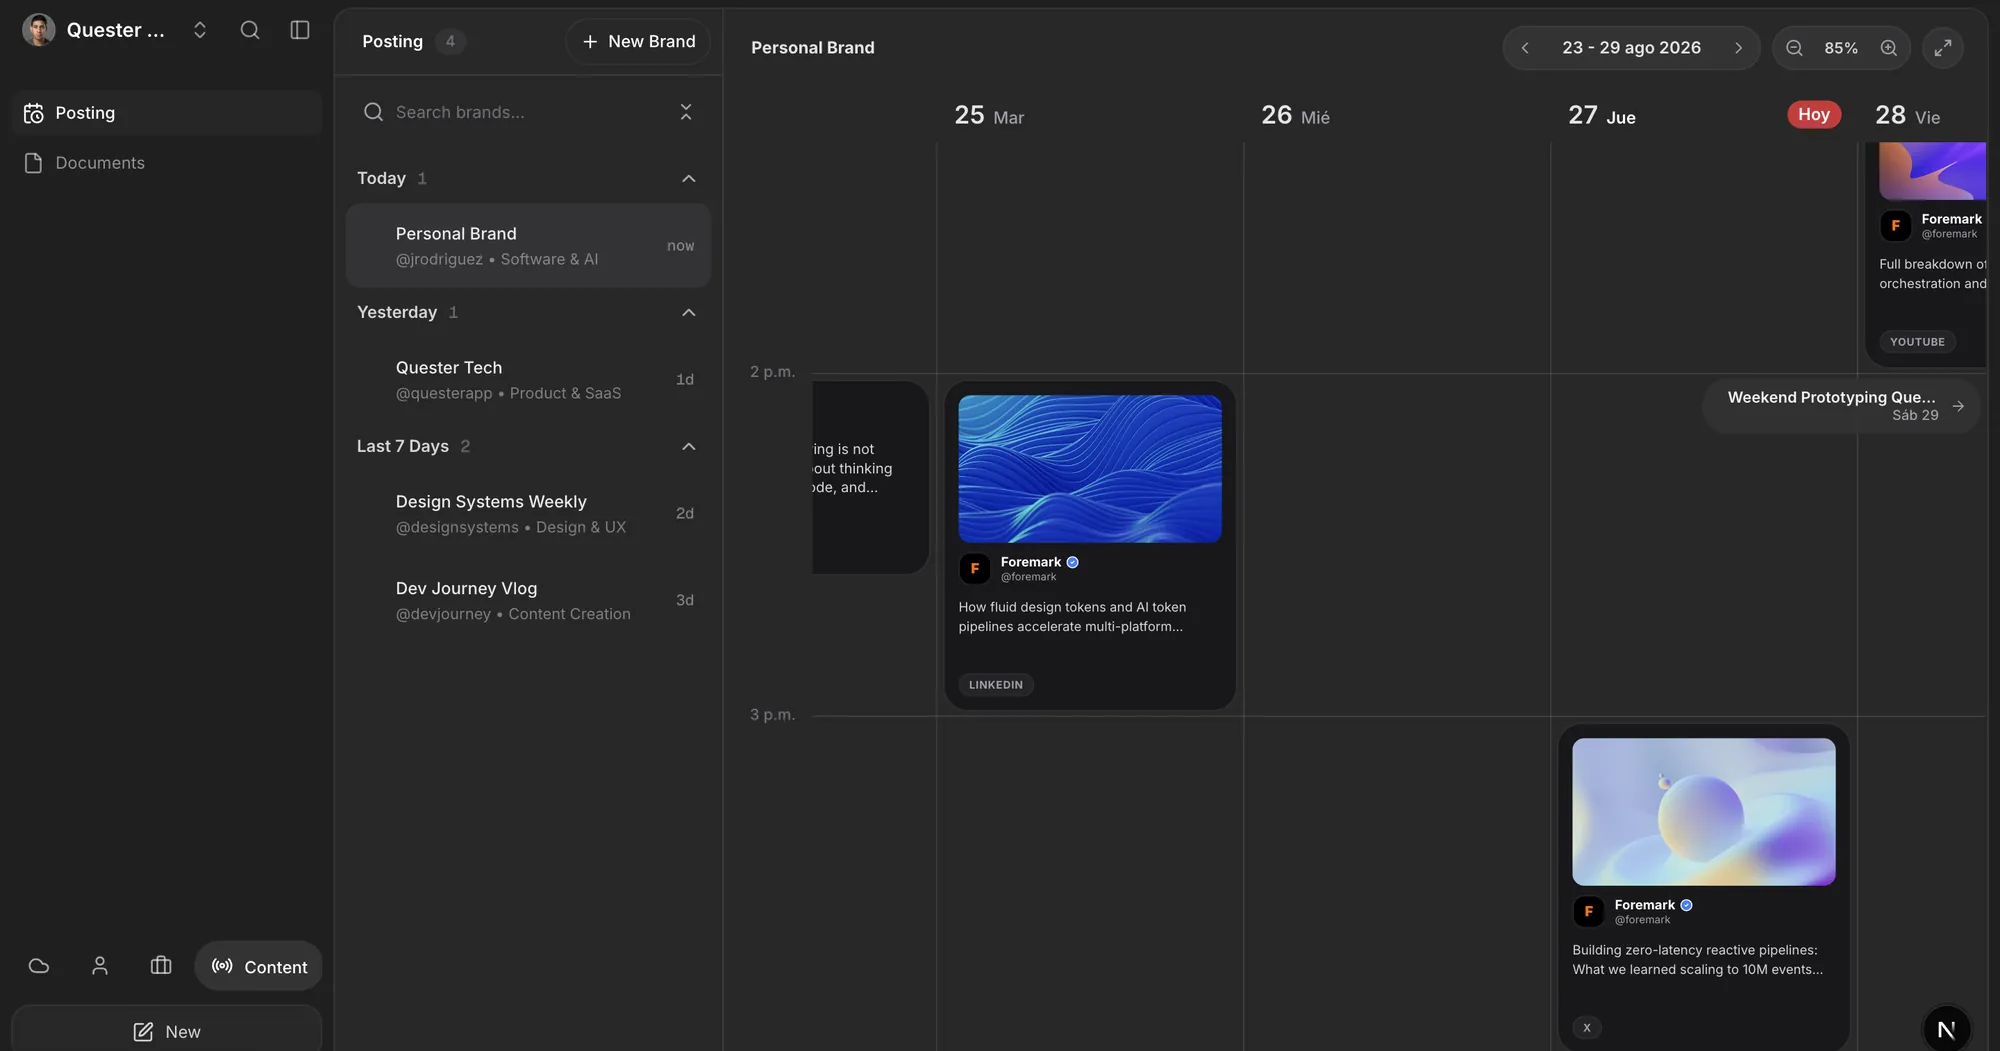This screenshot has width=2000, height=1051.
Task: Toggle the sidebar panel icon
Action: 300,30
